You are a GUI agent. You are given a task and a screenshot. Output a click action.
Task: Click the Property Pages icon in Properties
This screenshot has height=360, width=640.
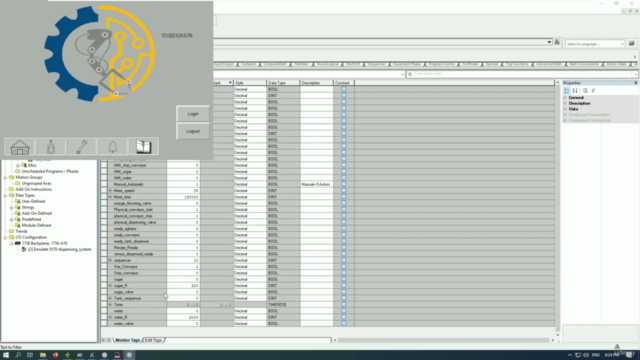pos(585,91)
